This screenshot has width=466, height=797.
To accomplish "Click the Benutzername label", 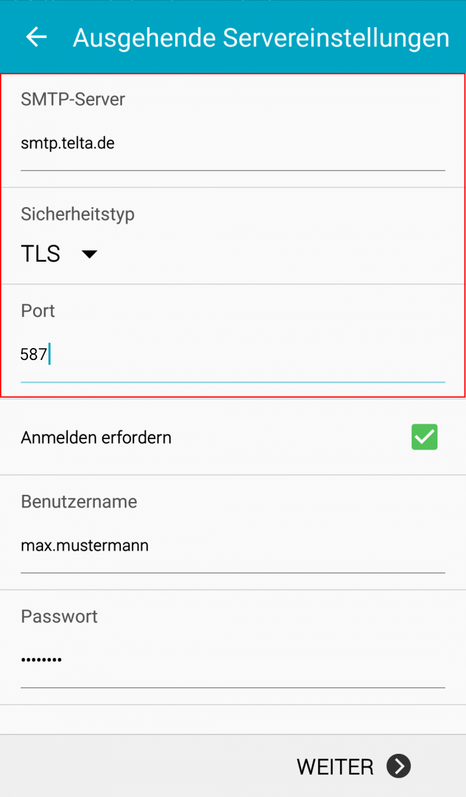I will coord(79,502).
